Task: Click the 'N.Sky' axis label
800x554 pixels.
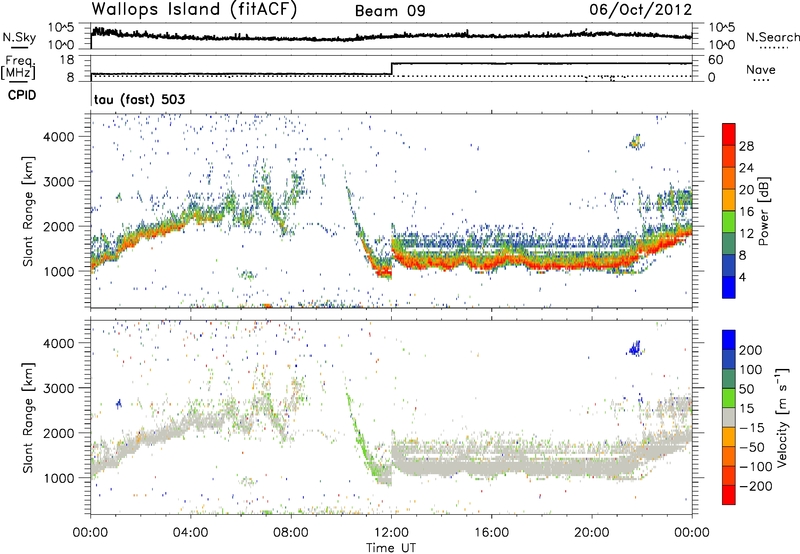Action: 19,37
